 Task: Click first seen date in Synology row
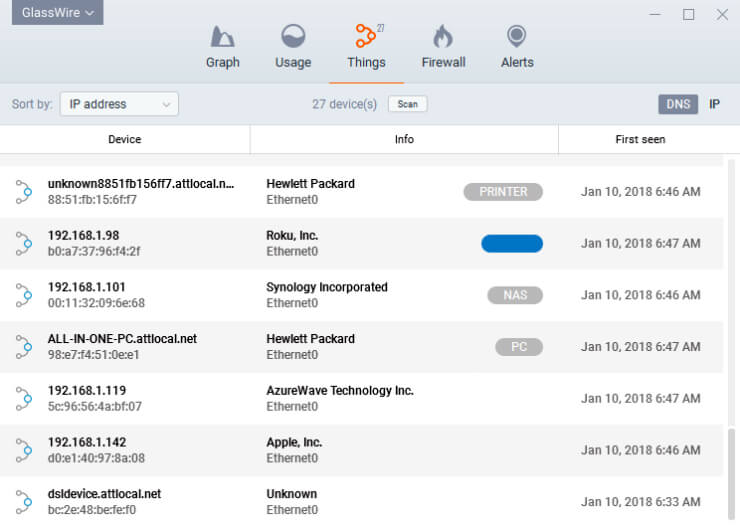pyautogui.click(x=640, y=295)
